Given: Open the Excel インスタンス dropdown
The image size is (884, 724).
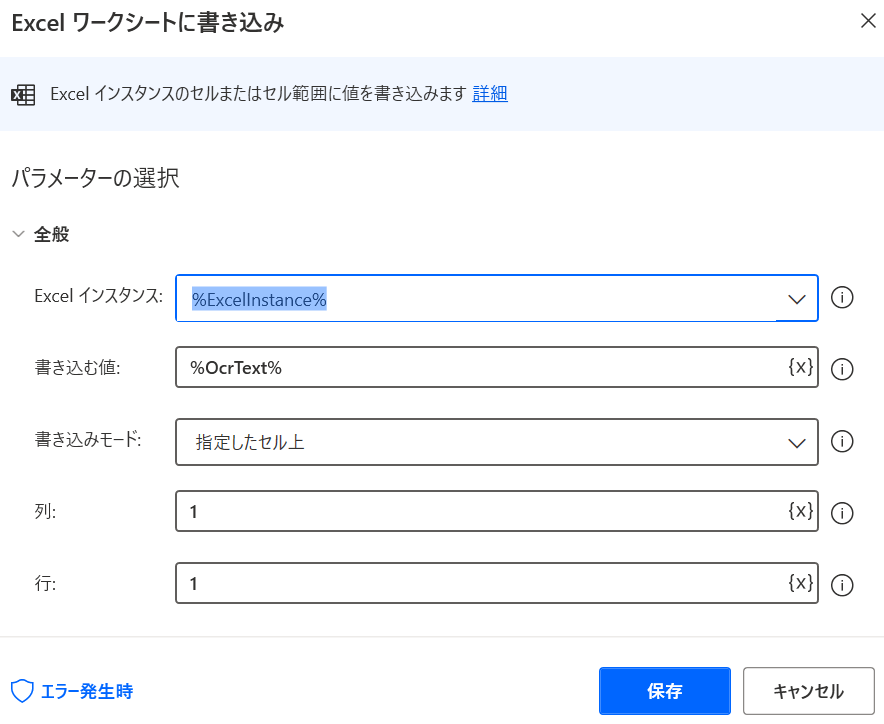Looking at the screenshot, I should [x=796, y=298].
